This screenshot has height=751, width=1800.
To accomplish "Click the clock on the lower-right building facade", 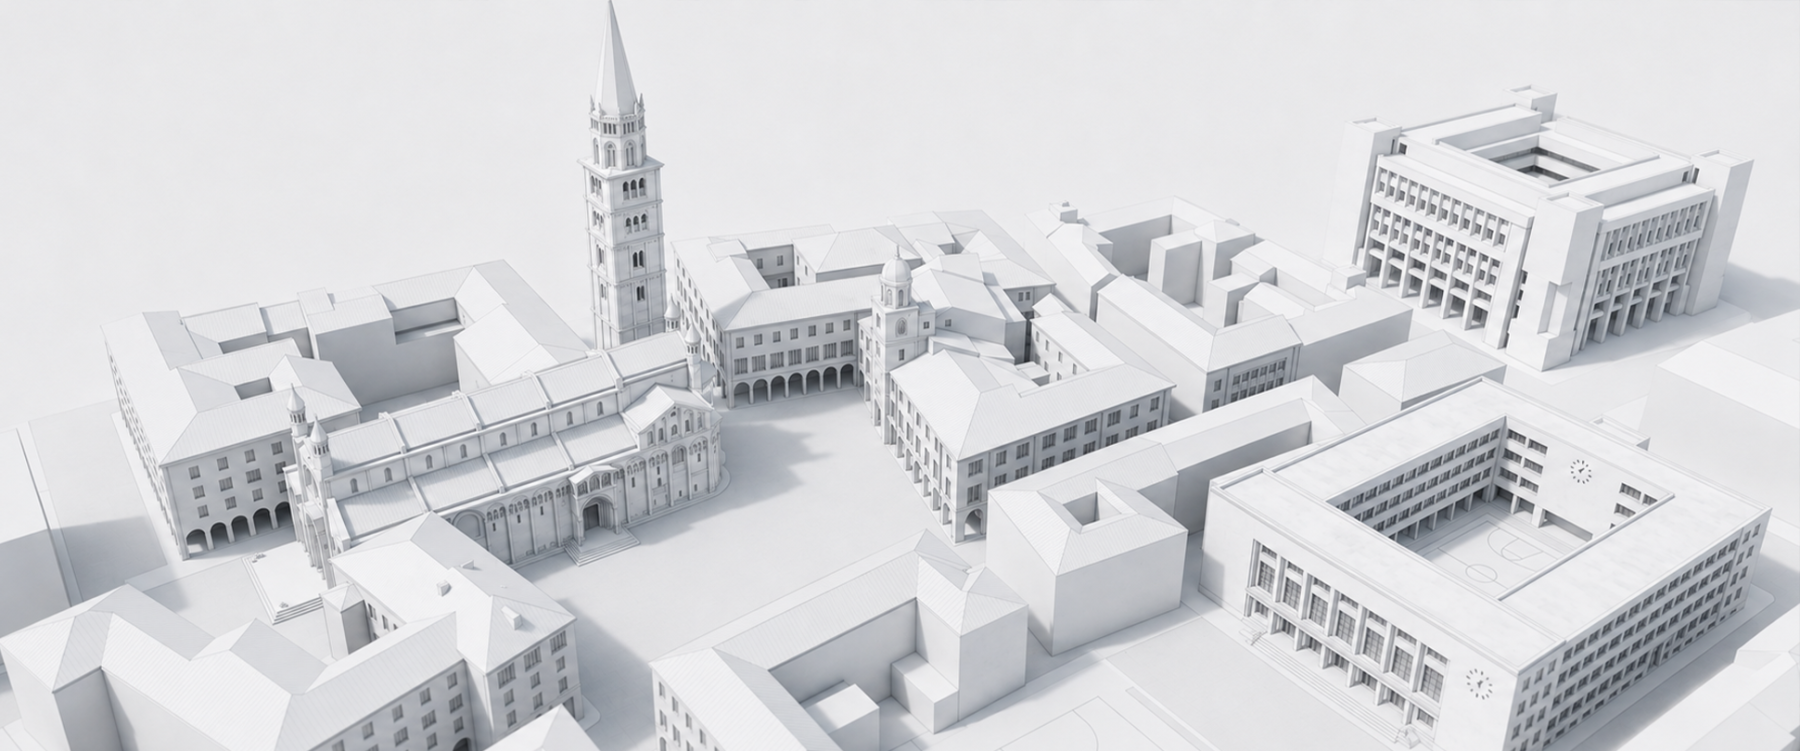I will [1478, 684].
